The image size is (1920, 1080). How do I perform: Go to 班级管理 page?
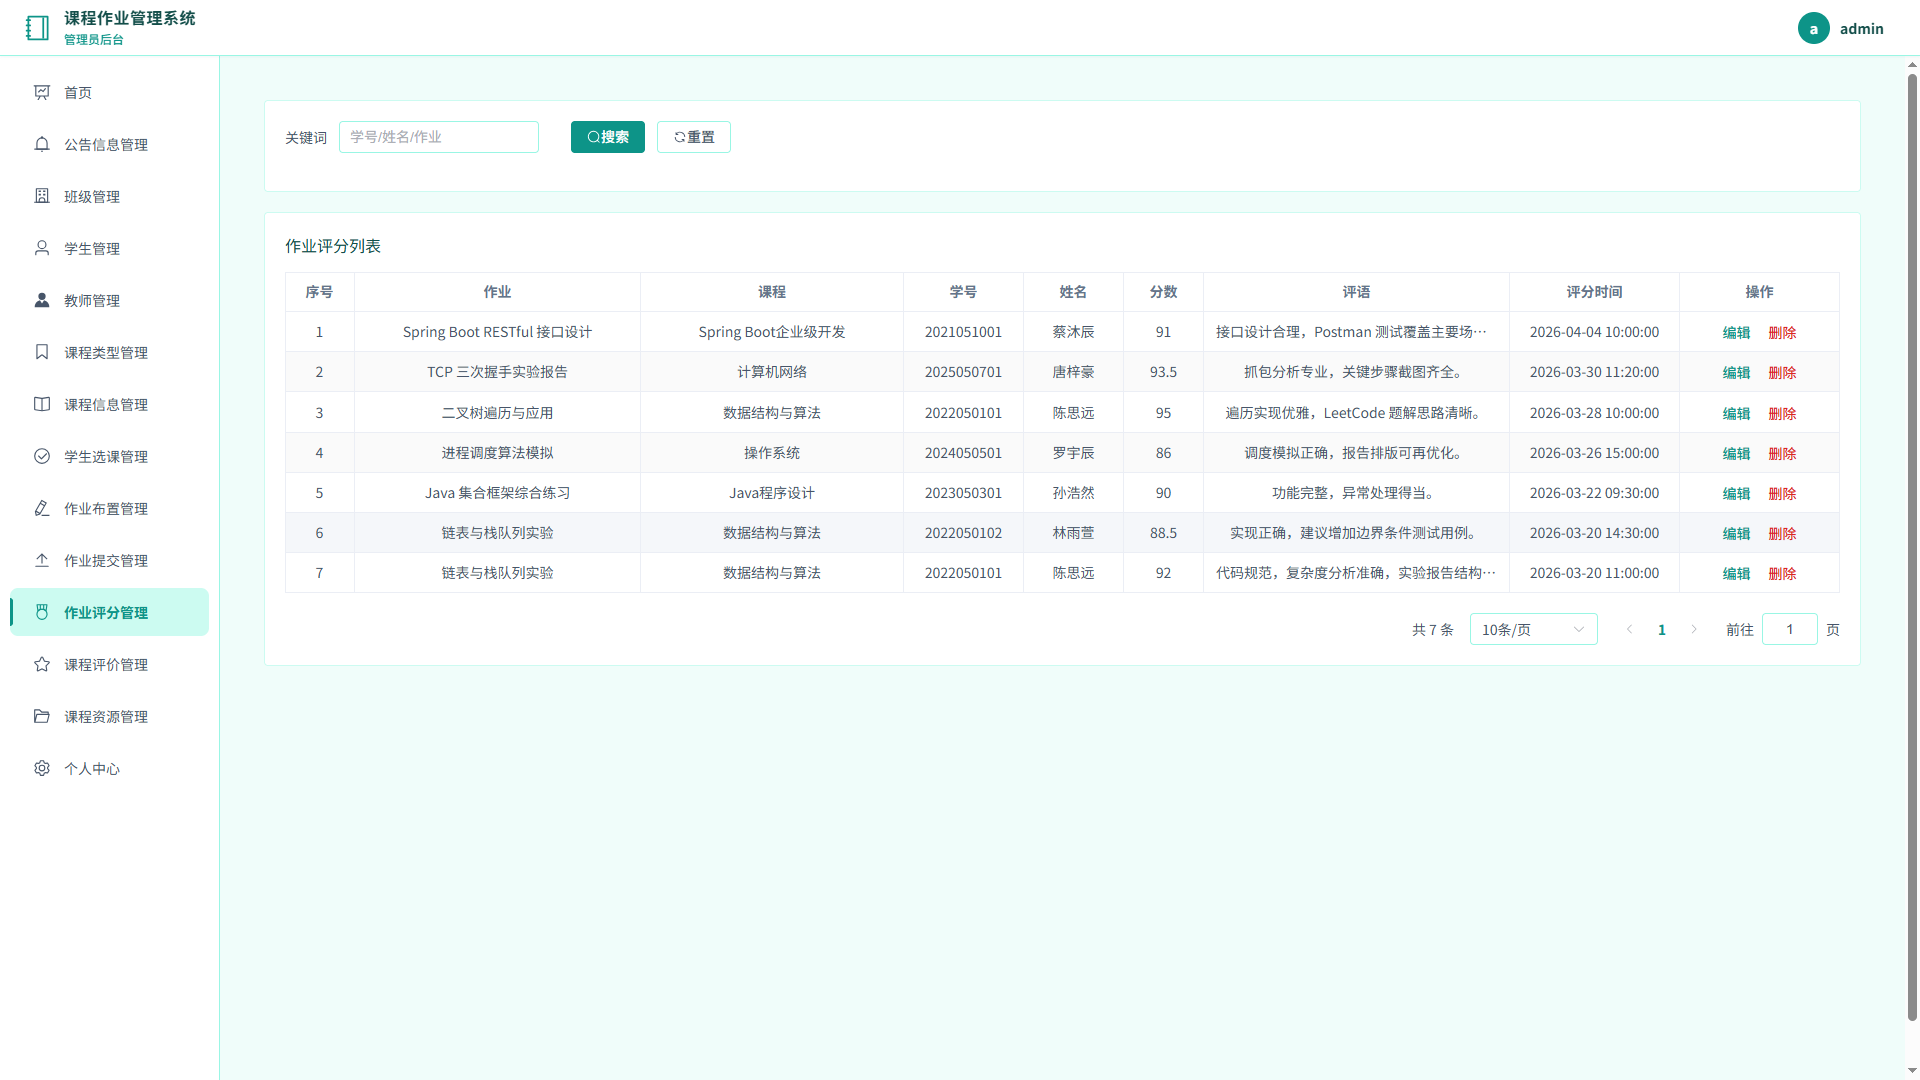(x=110, y=196)
